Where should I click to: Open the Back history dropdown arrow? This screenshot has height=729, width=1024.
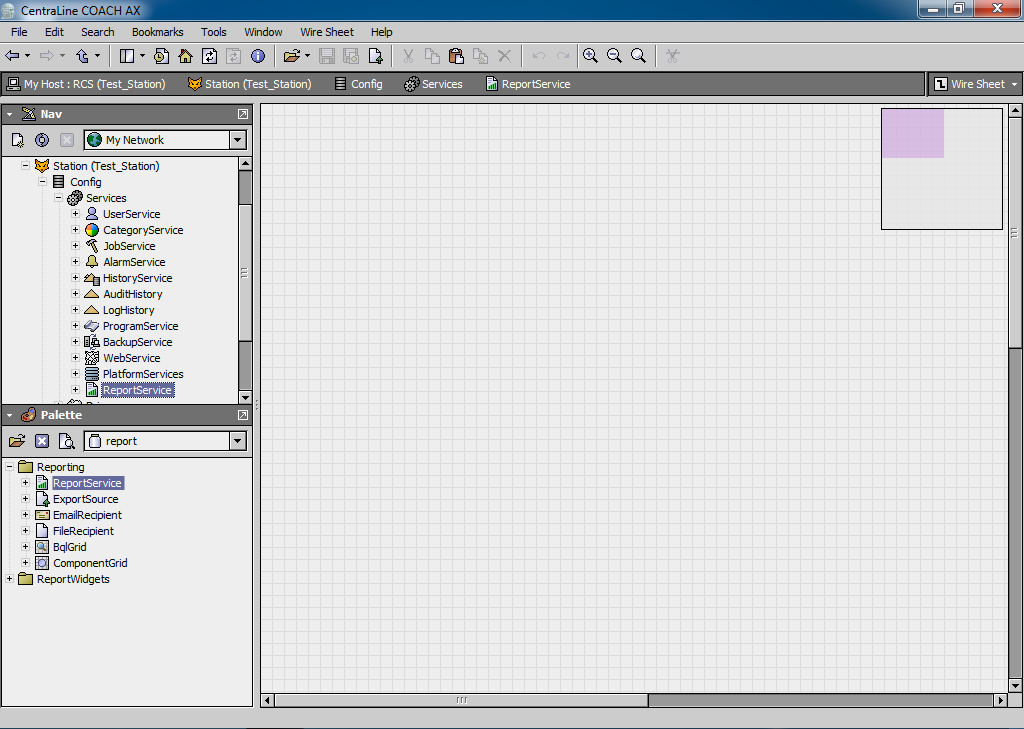27,56
